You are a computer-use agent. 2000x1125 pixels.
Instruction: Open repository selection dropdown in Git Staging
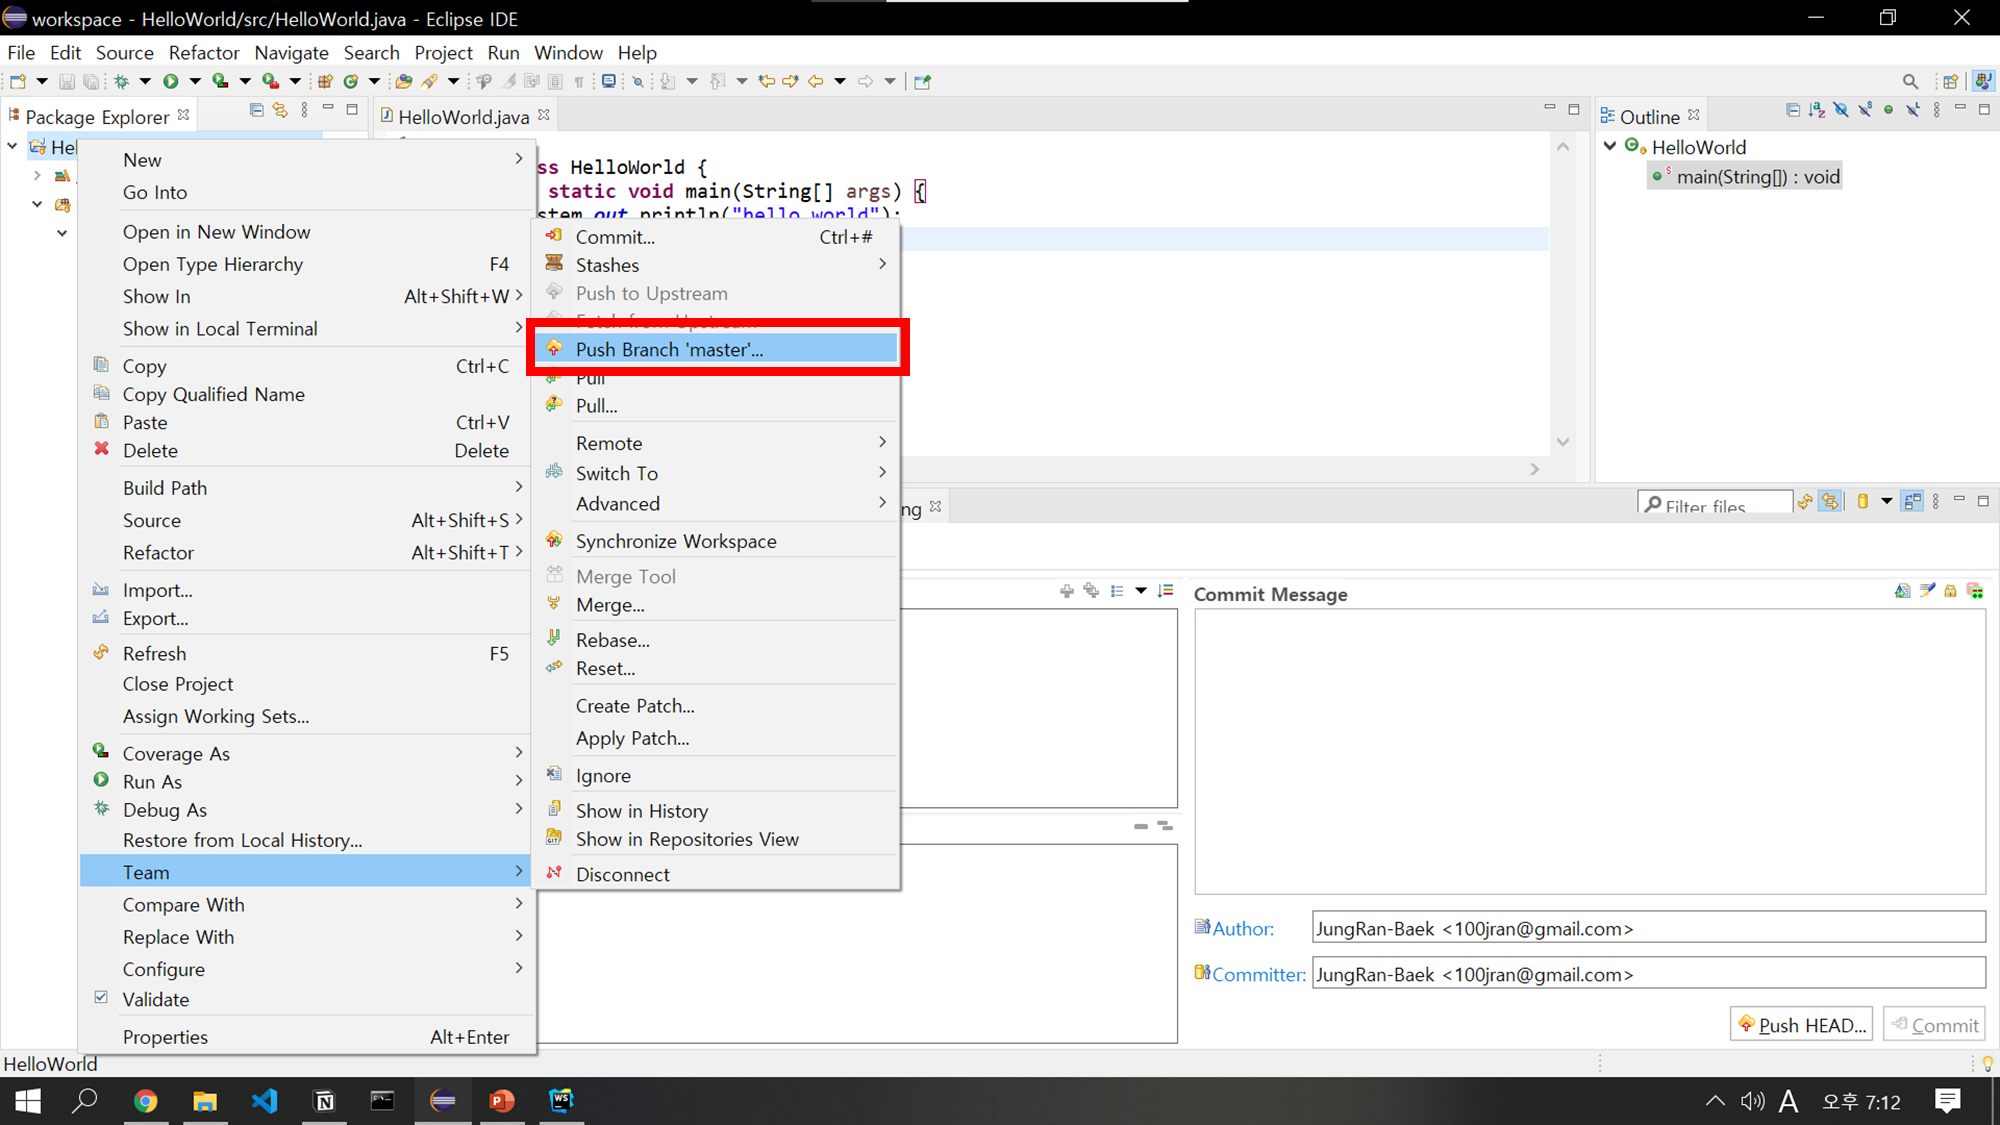[1887, 502]
